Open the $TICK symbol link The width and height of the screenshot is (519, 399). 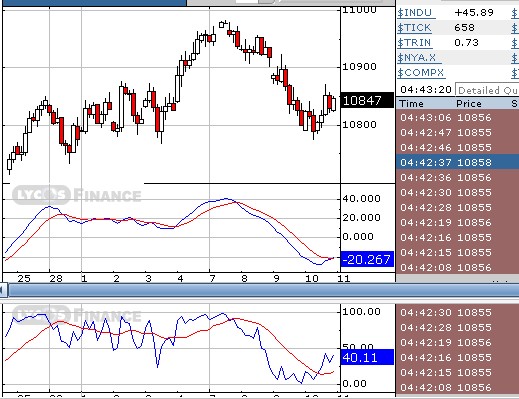(x=414, y=28)
